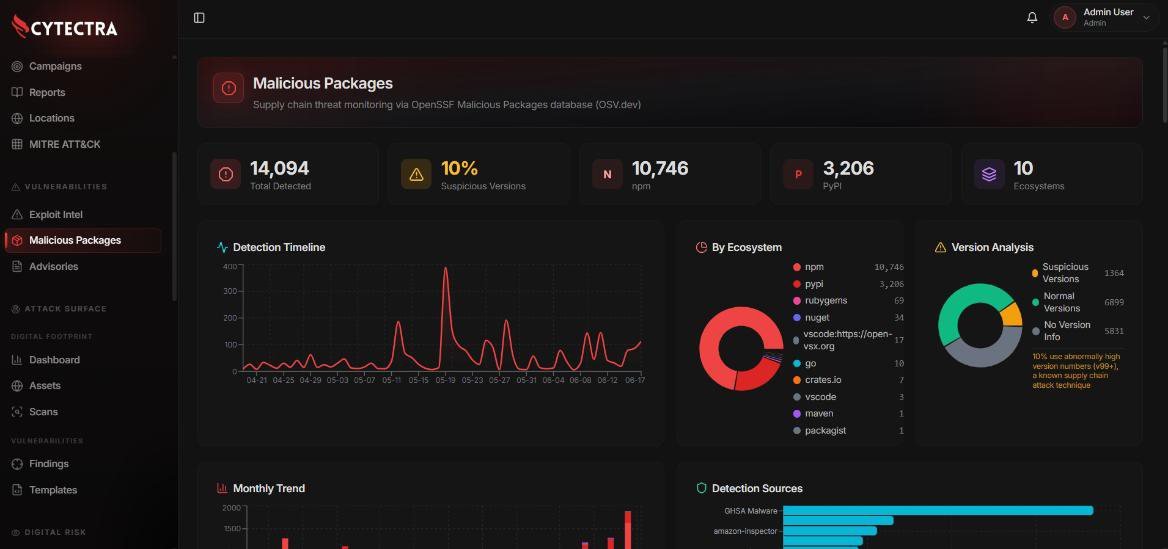Viewport: 1168px width, 549px height.
Task: Click the Detection Sources shield icon
Action: pyautogui.click(x=701, y=489)
